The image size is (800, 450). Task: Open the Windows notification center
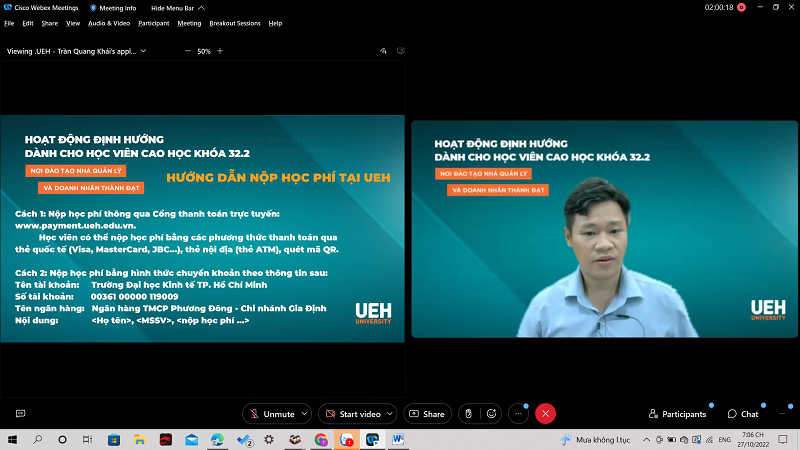click(783, 440)
